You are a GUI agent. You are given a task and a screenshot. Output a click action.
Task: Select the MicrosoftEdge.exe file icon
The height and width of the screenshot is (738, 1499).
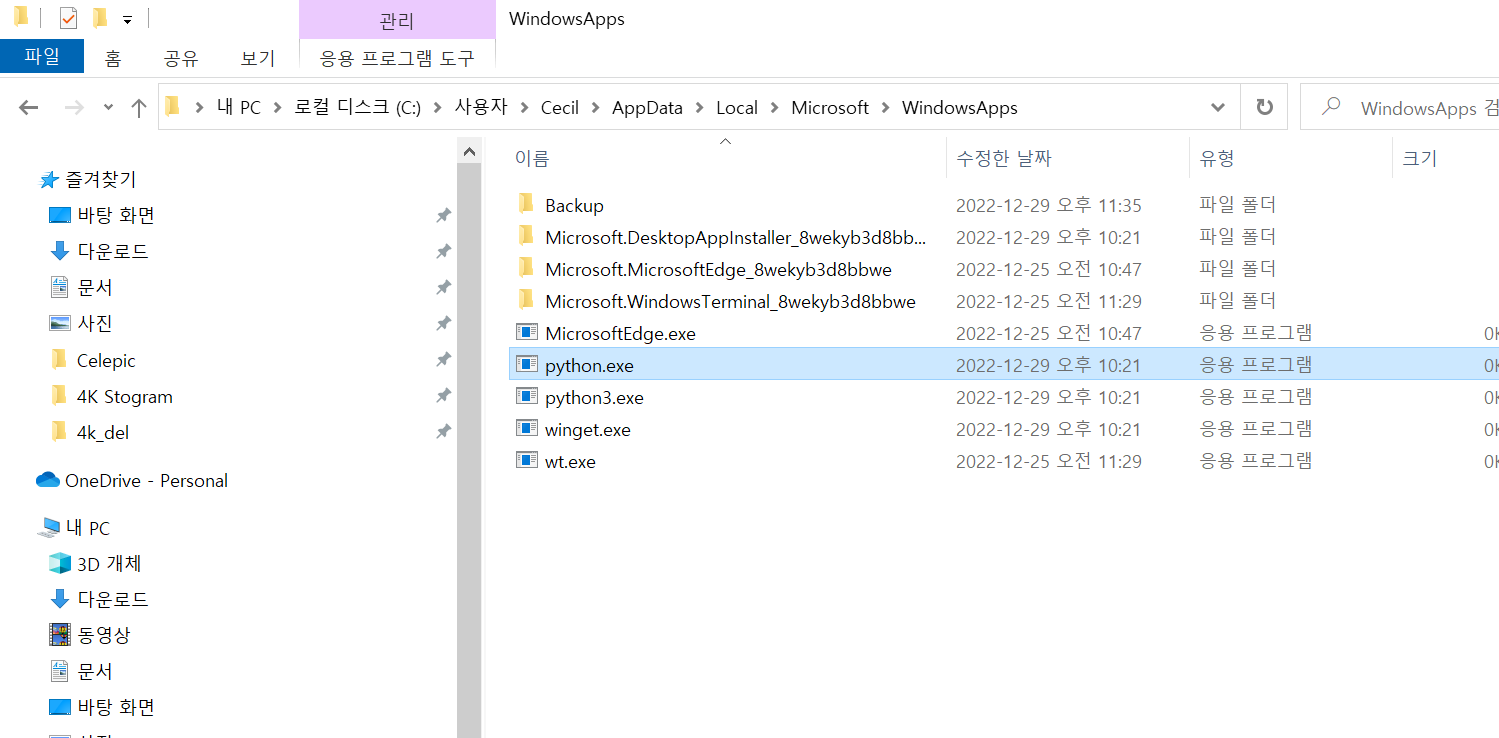click(x=527, y=332)
